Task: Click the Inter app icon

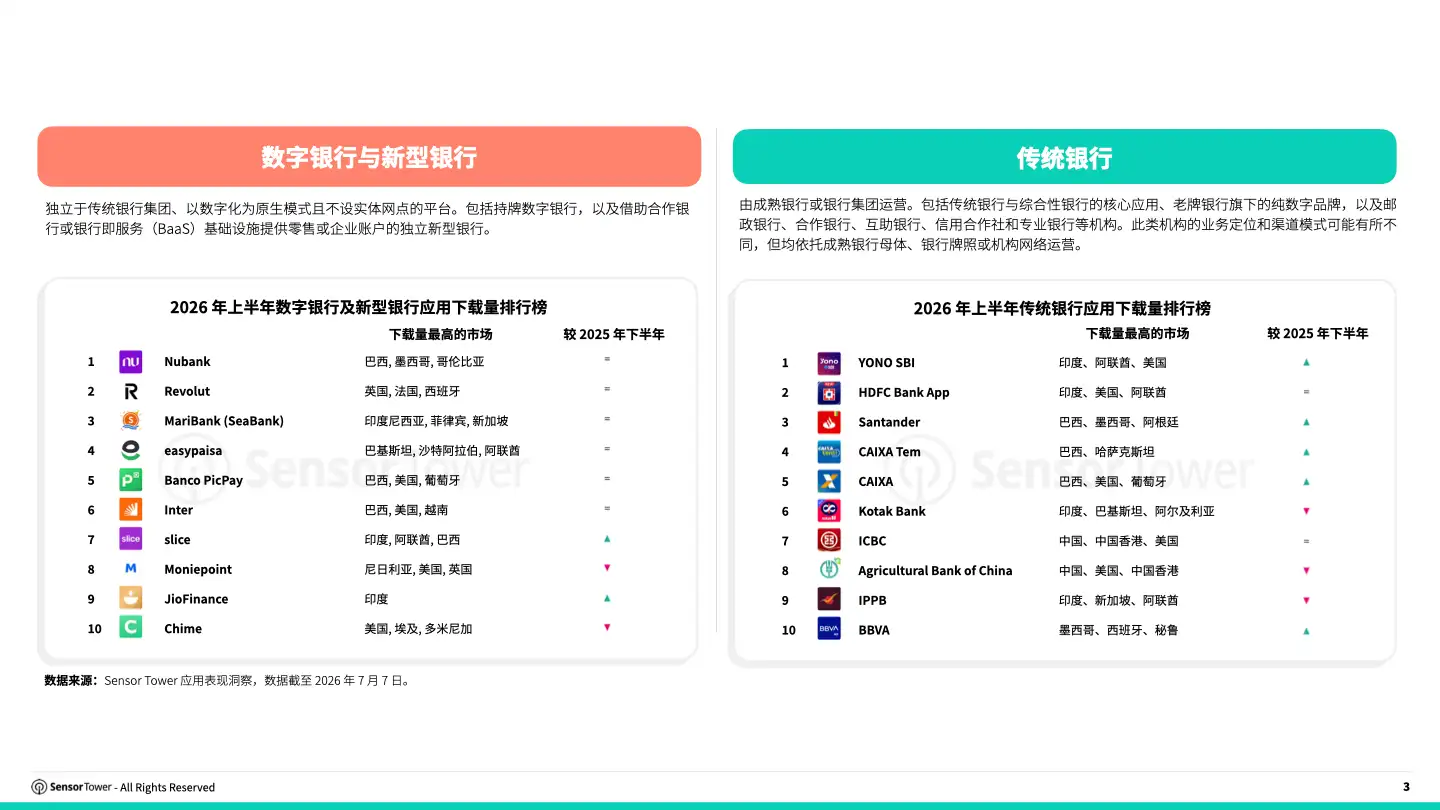Action: click(130, 510)
